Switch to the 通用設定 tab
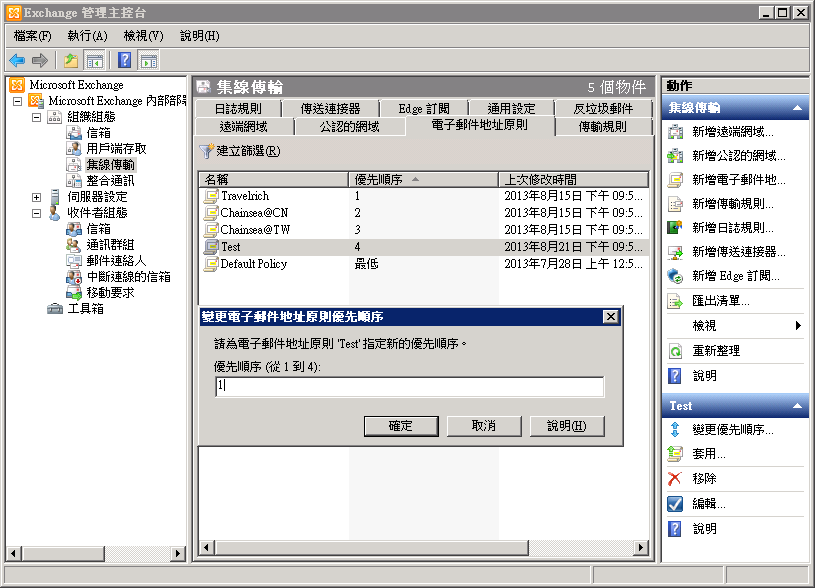 point(511,109)
